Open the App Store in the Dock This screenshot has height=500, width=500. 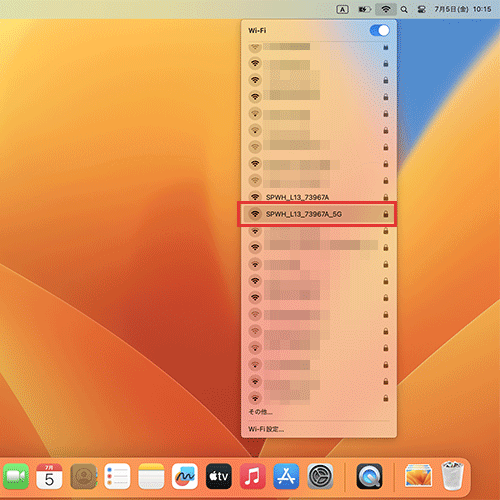pyautogui.click(x=286, y=476)
